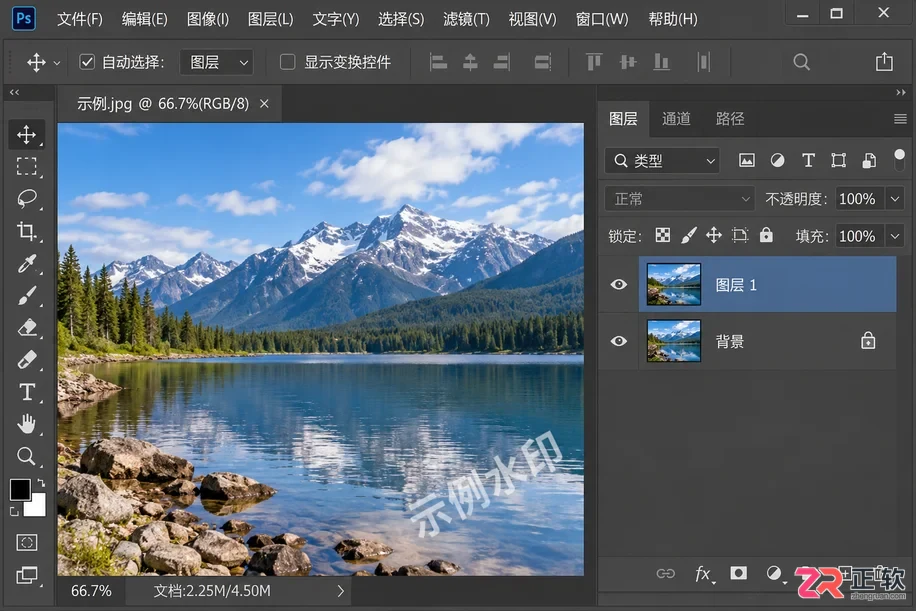Open 填充 slider dropdown arrow
The height and width of the screenshot is (611, 916).
[x=895, y=236]
